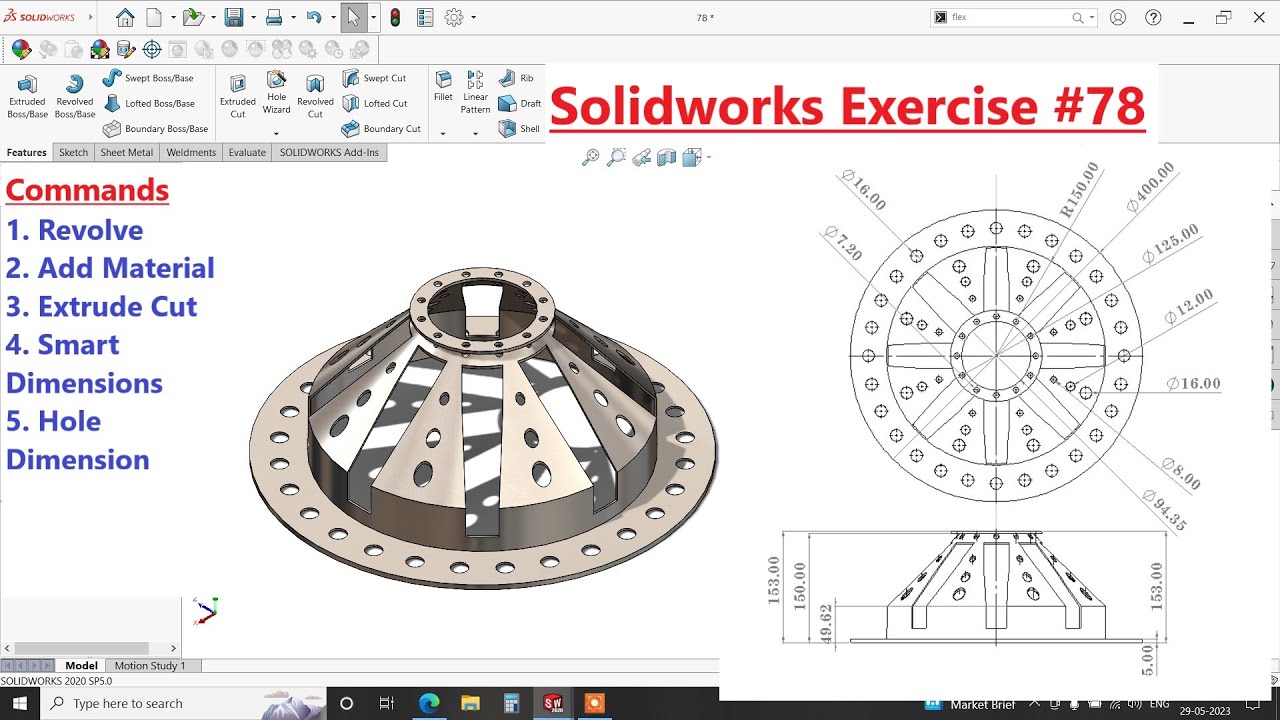This screenshot has width=1280, height=720.
Task: Click the Home icon in the top toolbar
Action: pyautogui.click(x=125, y=17)
